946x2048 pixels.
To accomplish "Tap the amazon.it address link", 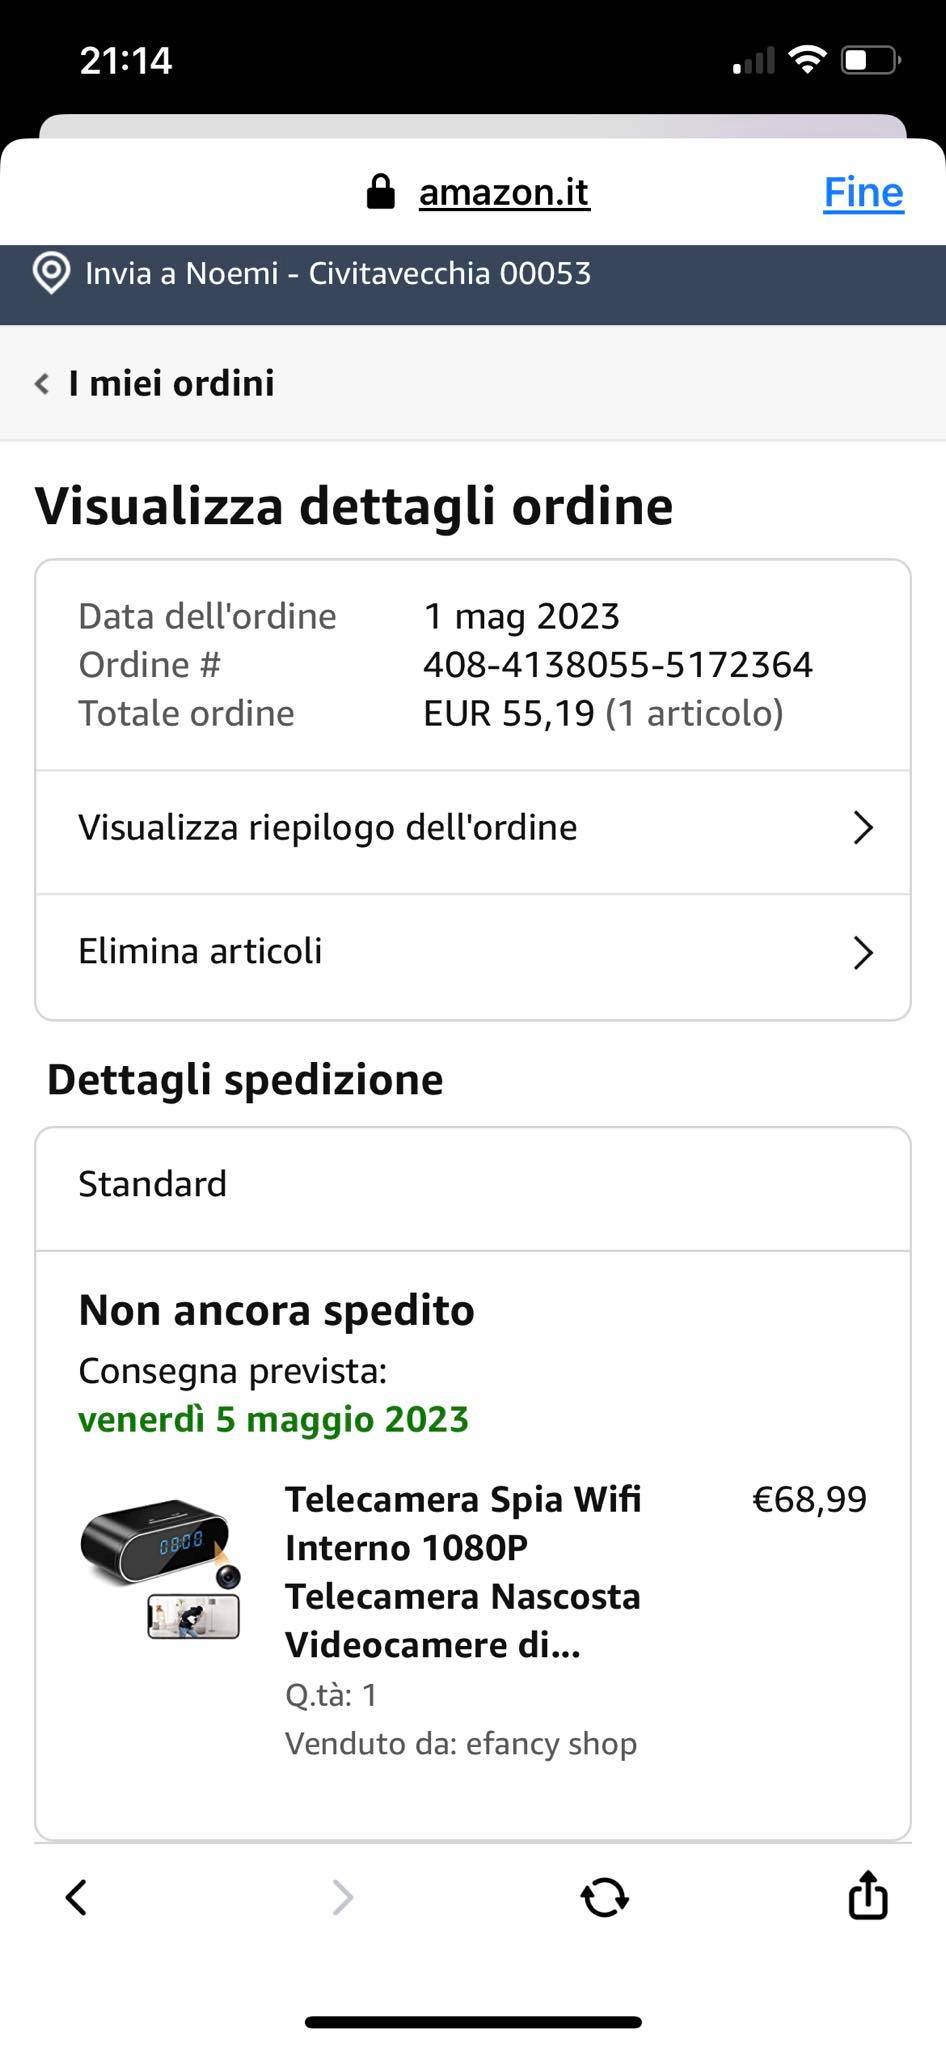I will pyautogui.click(x=504, y=192).
